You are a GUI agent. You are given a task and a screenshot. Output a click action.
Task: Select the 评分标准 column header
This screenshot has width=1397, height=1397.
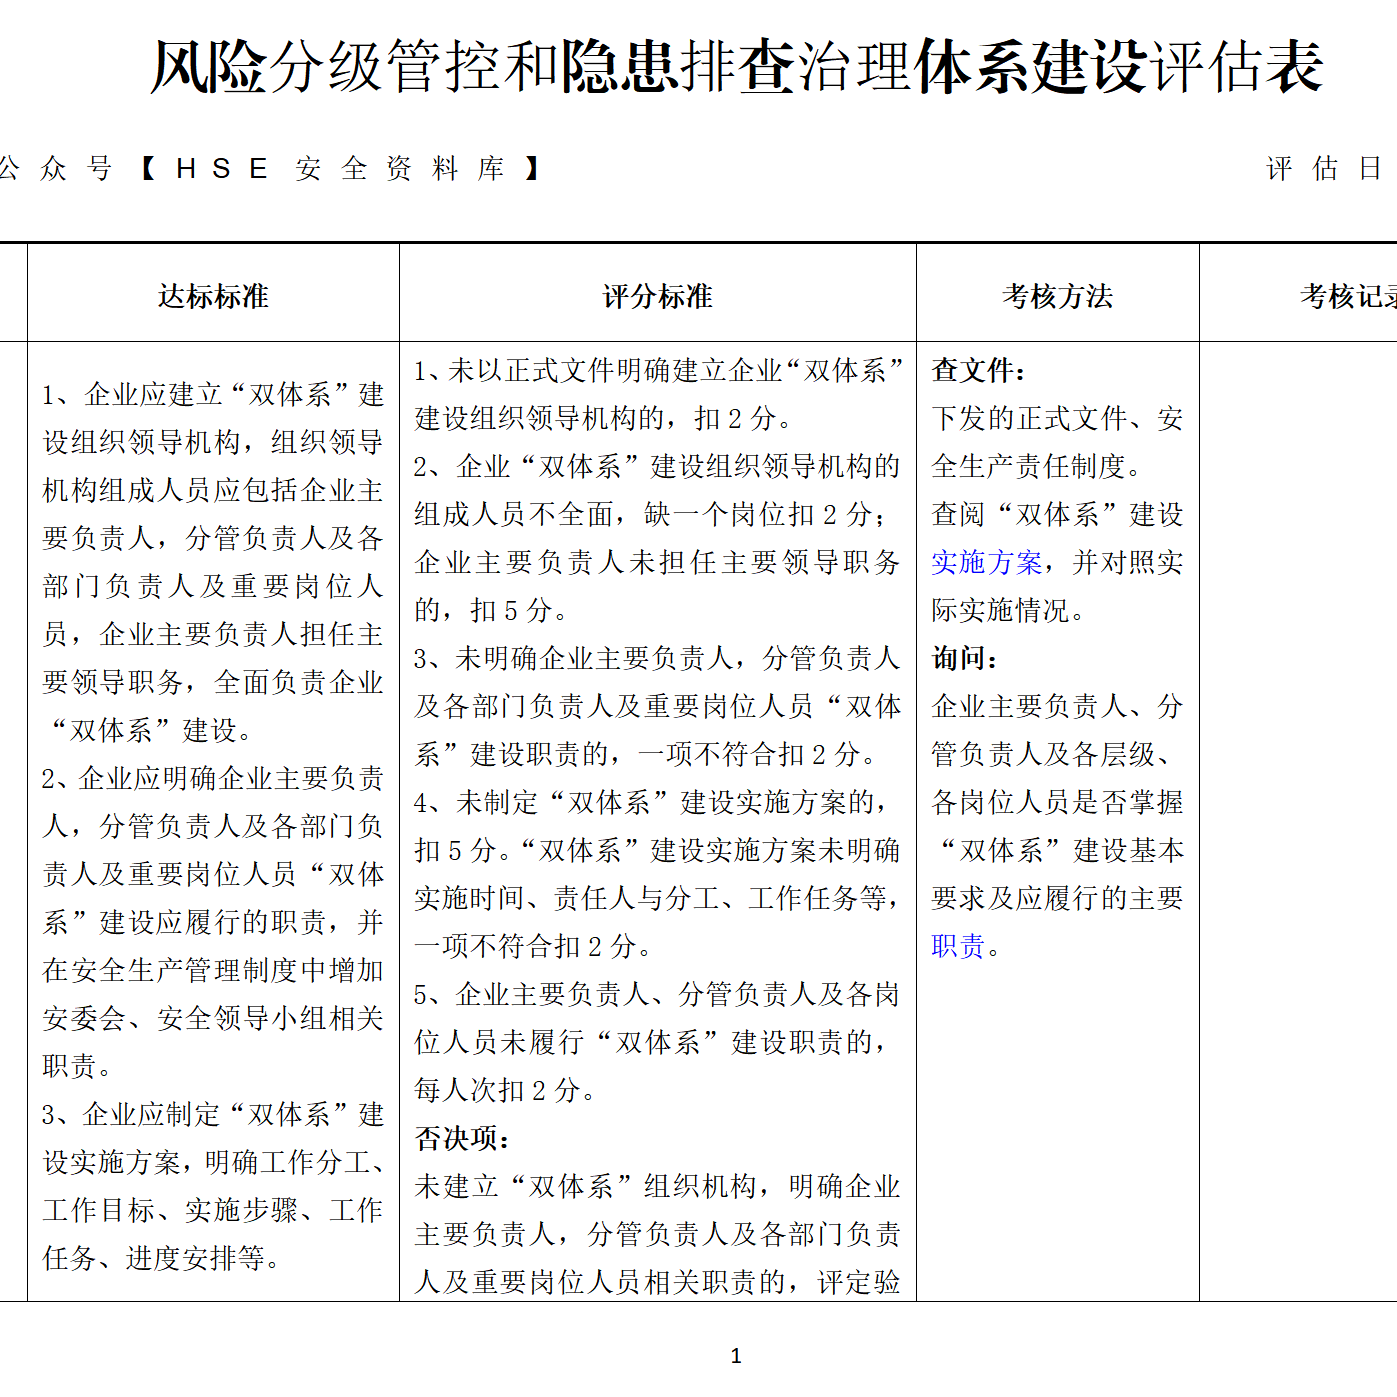657,296
